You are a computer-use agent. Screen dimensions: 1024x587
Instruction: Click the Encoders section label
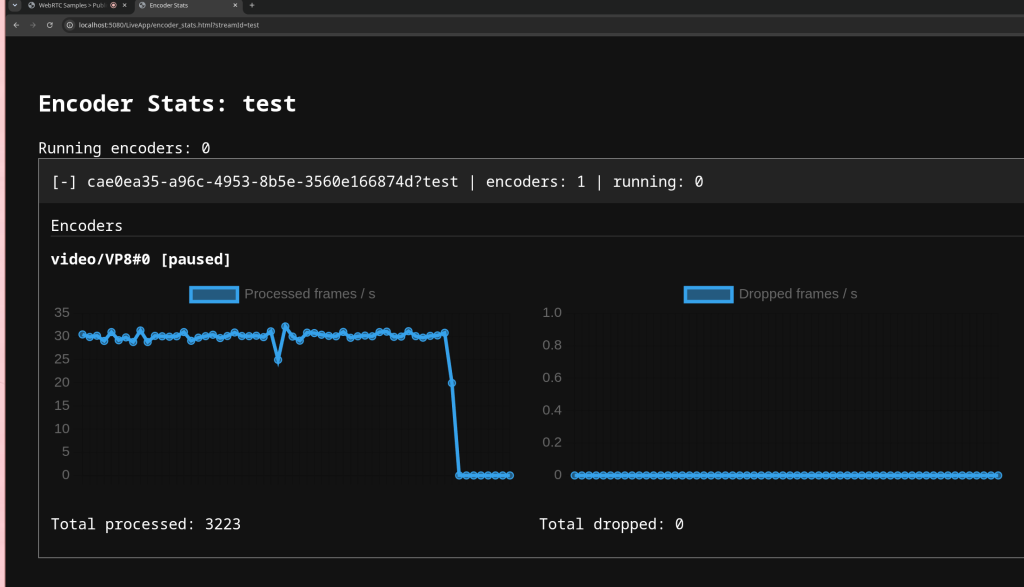[87, 226]
